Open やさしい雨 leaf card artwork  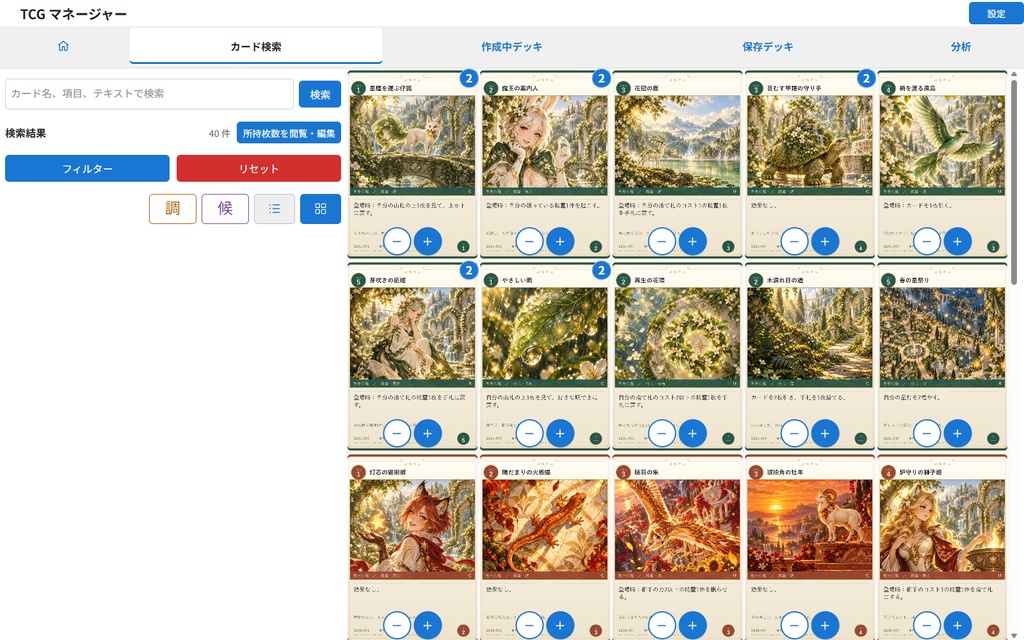(545, 334)
